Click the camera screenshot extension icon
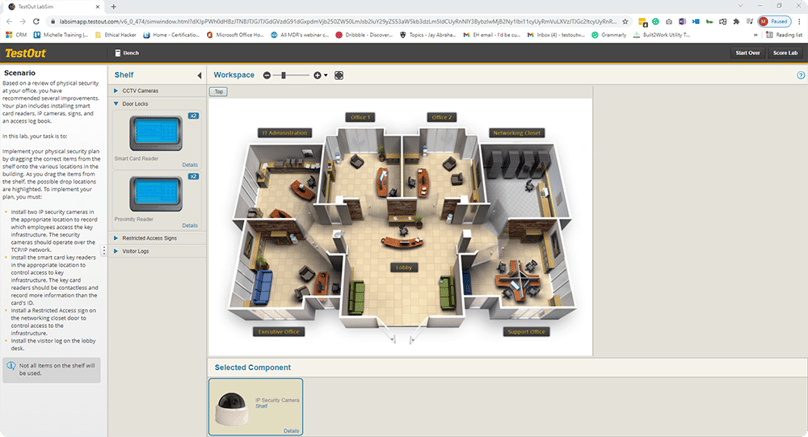 pos(669,22)
